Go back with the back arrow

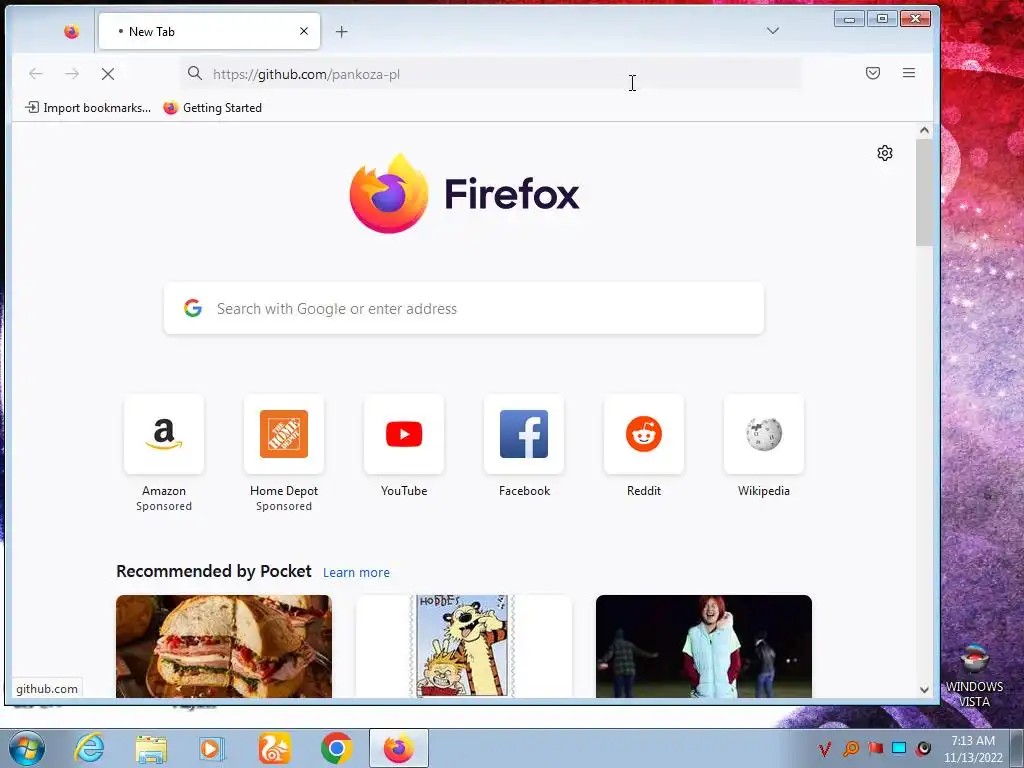[x=36, y=74]
